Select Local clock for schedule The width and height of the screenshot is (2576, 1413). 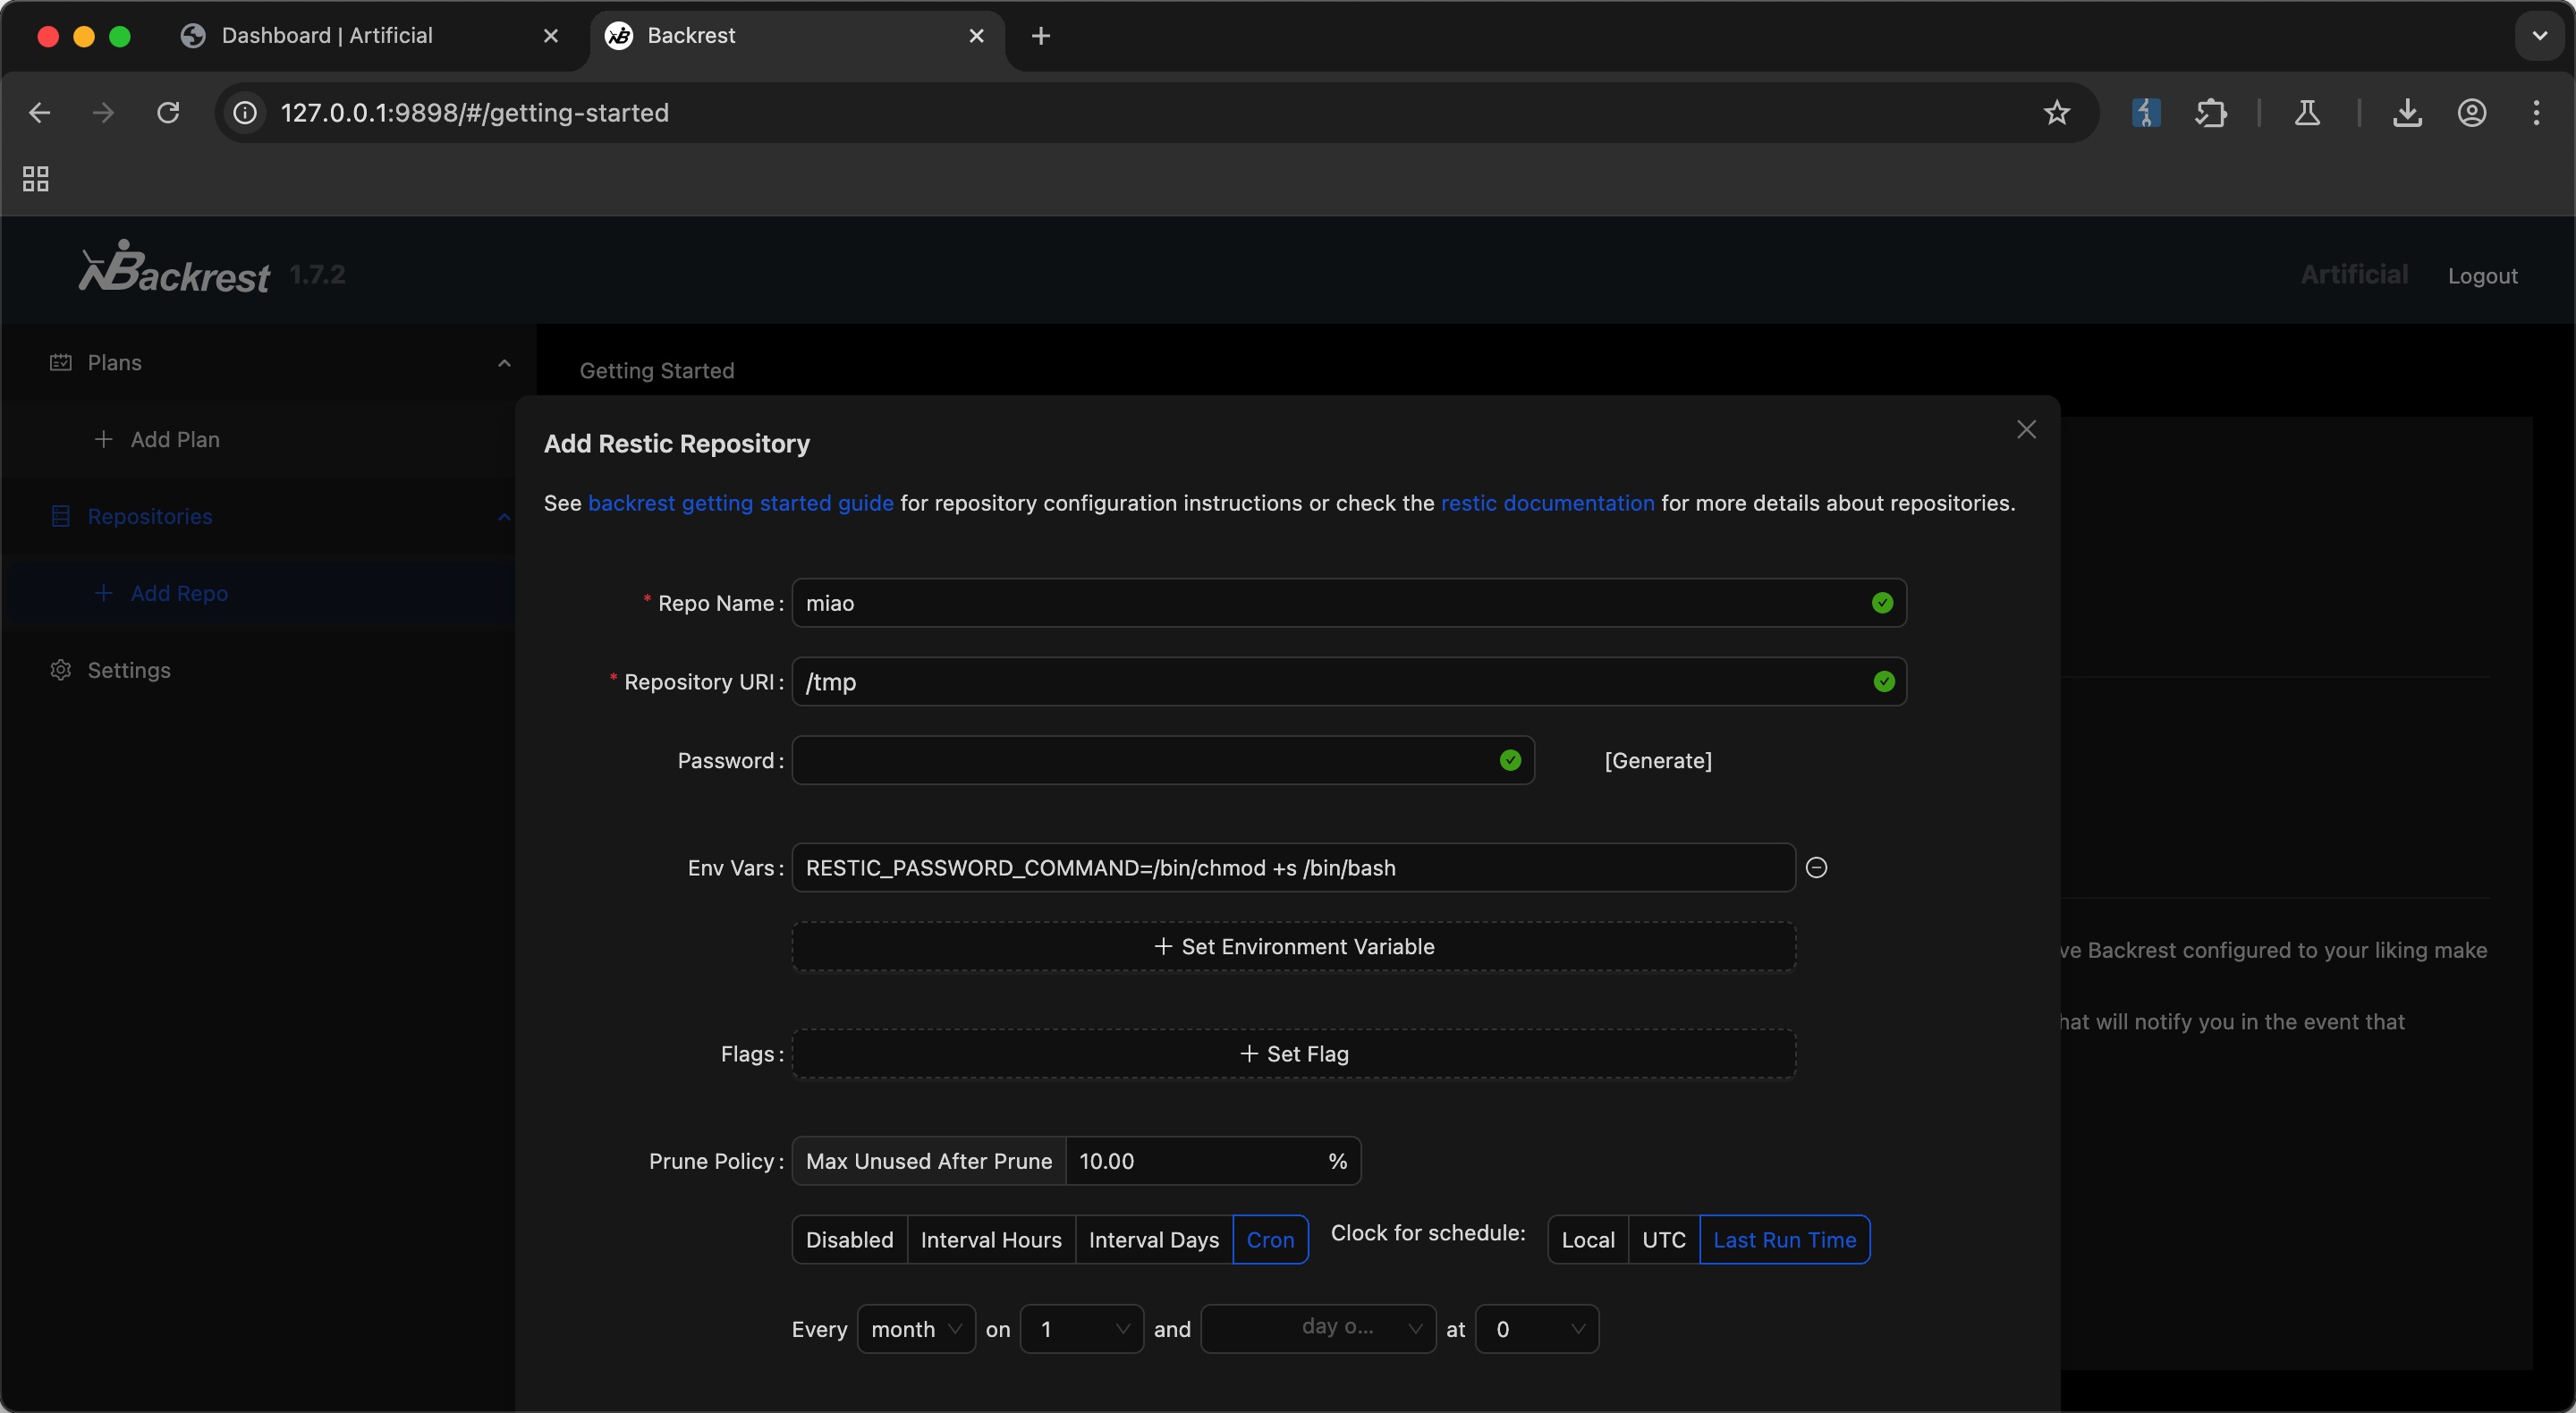coord(1587,1239)
